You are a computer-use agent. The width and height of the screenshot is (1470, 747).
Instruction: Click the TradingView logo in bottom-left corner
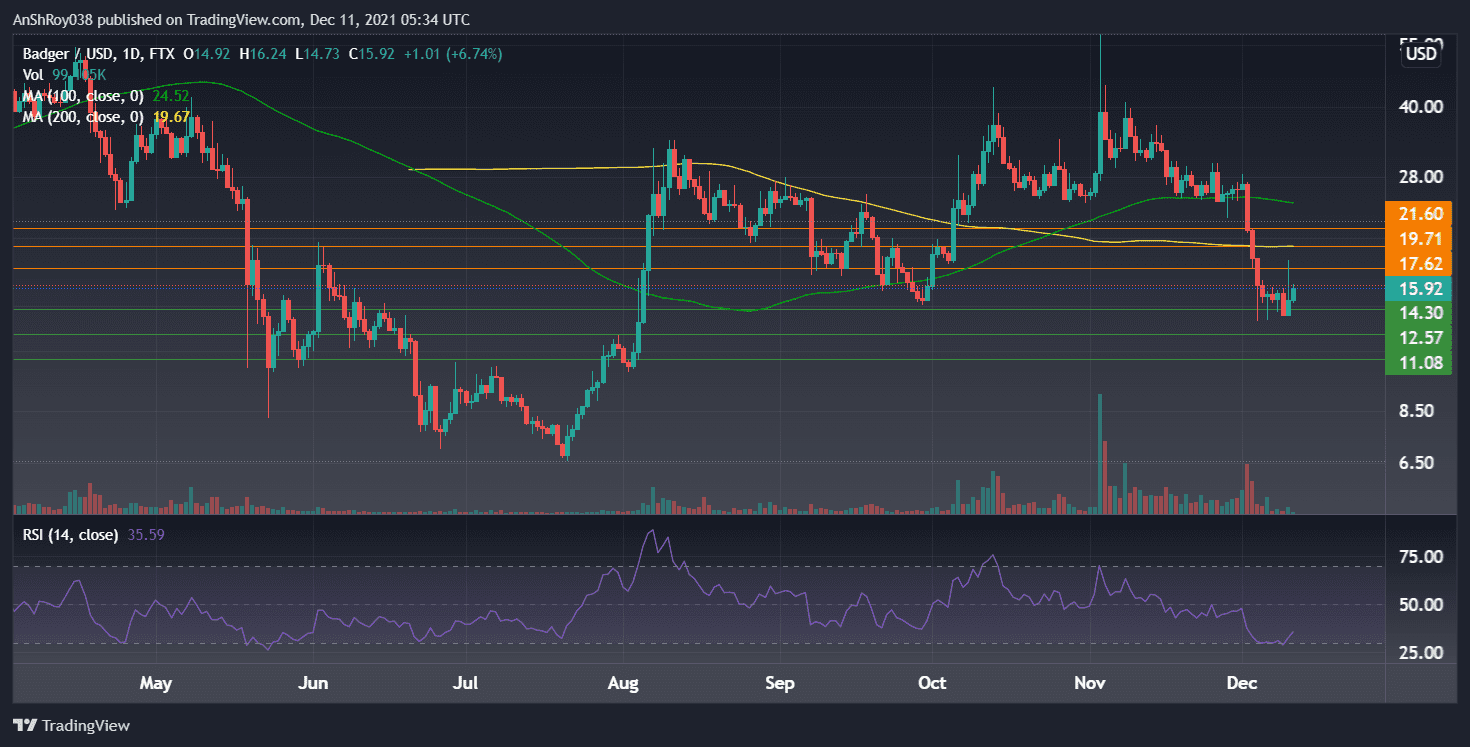tap(70, 725)
